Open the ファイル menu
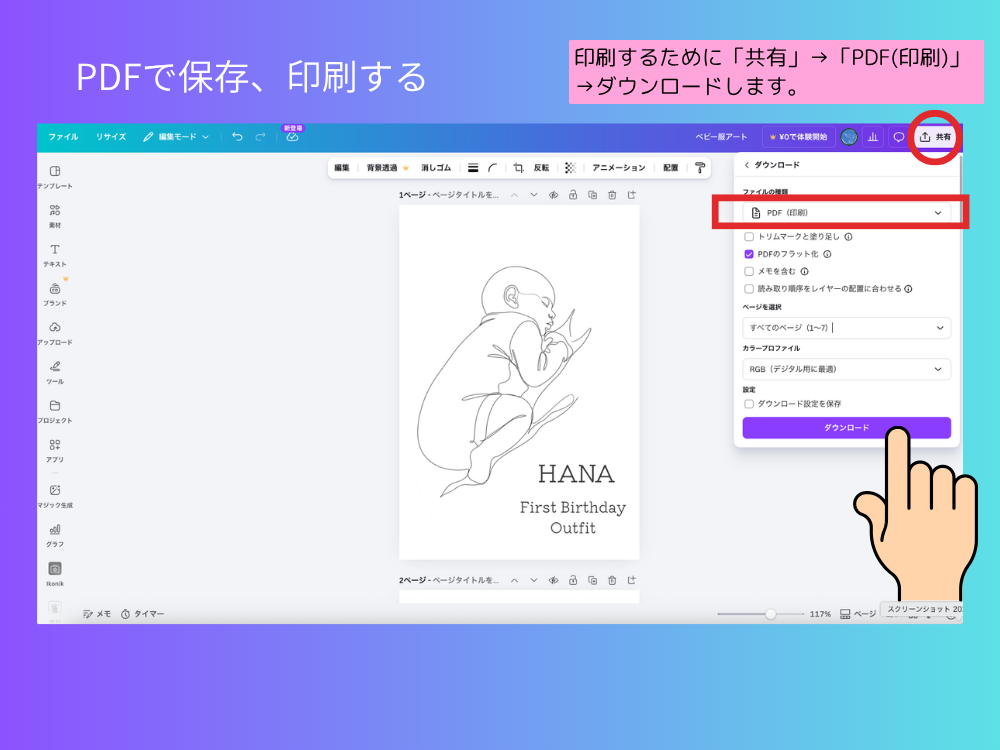Viewport: 1000px width, 750px height. (63, 136)
